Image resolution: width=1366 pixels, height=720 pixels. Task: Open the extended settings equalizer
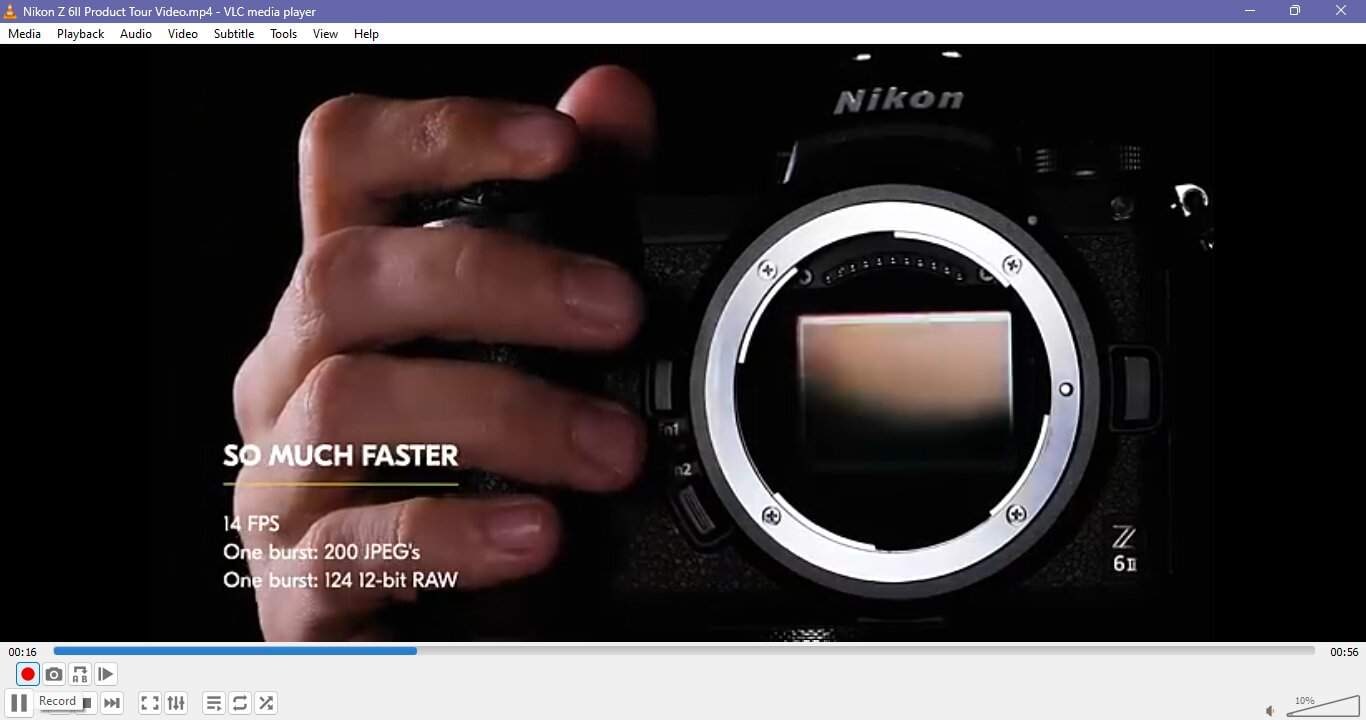176,702
